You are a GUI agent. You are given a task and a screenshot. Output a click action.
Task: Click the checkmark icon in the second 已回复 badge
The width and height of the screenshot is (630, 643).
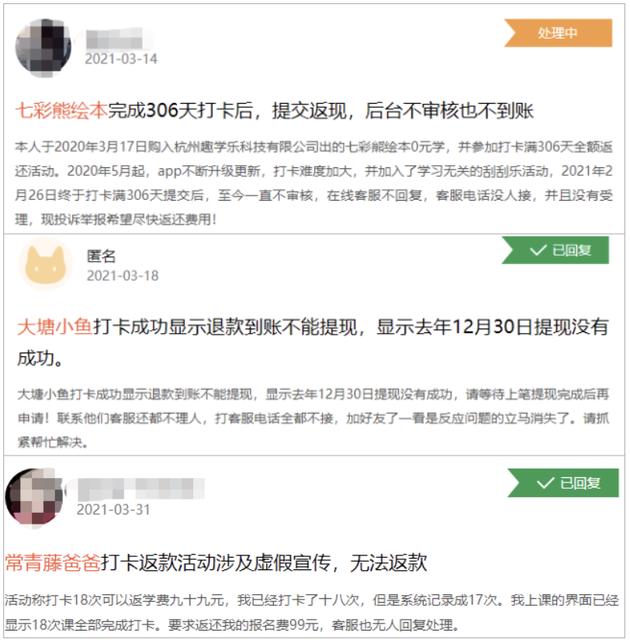[x=538, y=250]
